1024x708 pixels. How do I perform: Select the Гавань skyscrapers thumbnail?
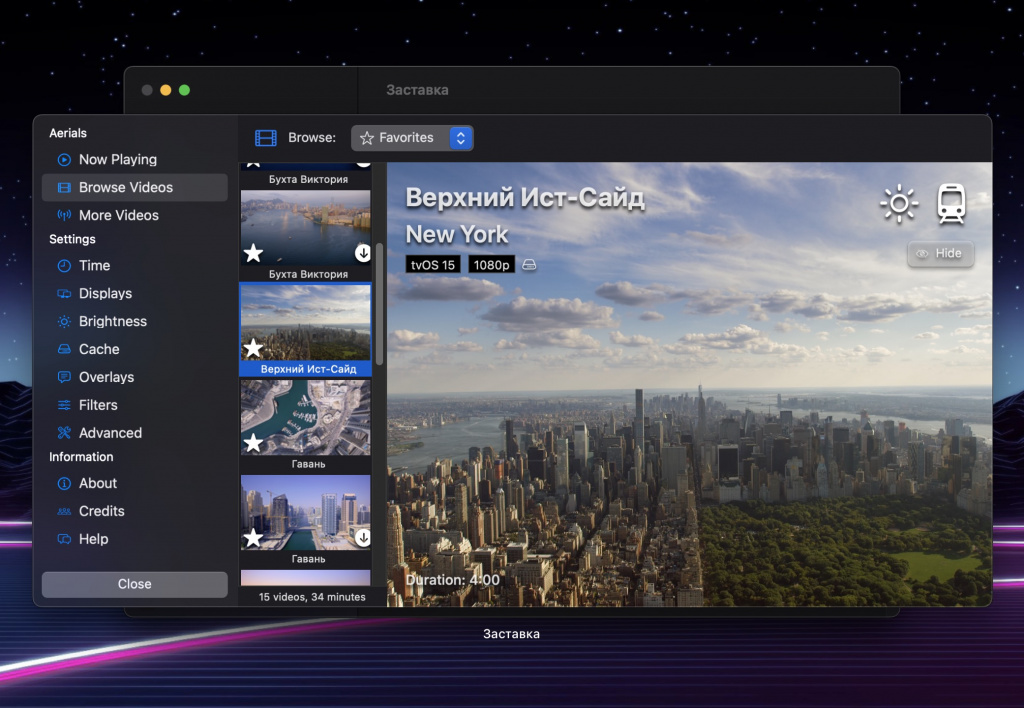click(x=306, y=512)
